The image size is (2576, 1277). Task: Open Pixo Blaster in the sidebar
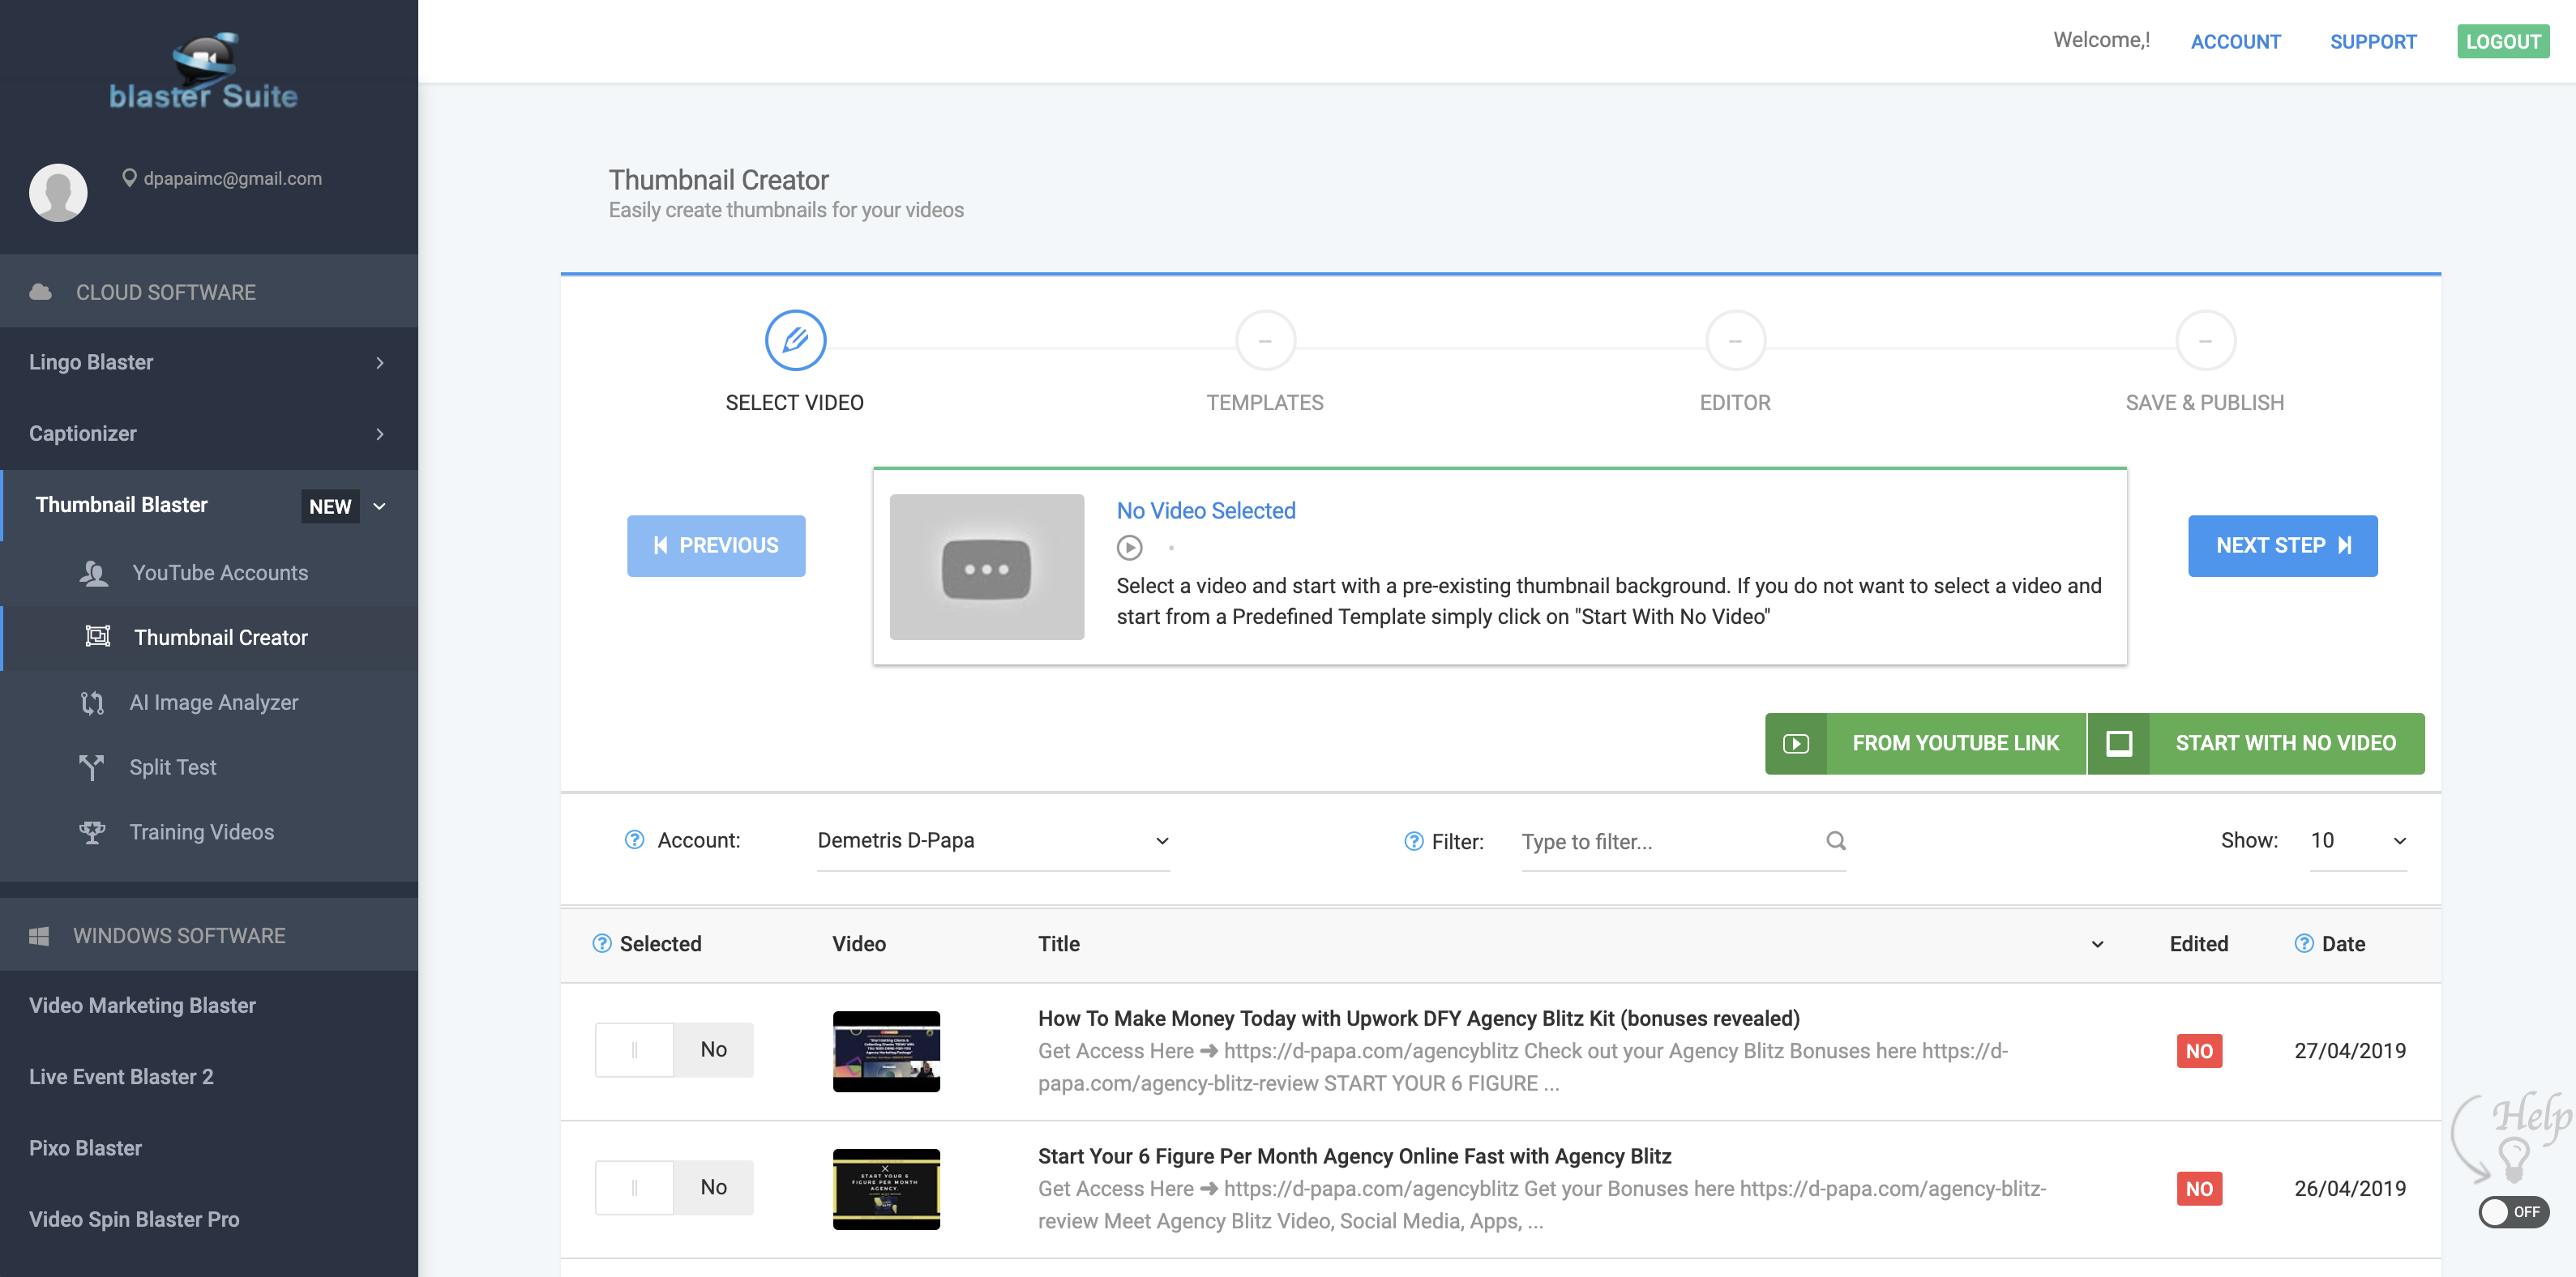tap(85, 1148)
